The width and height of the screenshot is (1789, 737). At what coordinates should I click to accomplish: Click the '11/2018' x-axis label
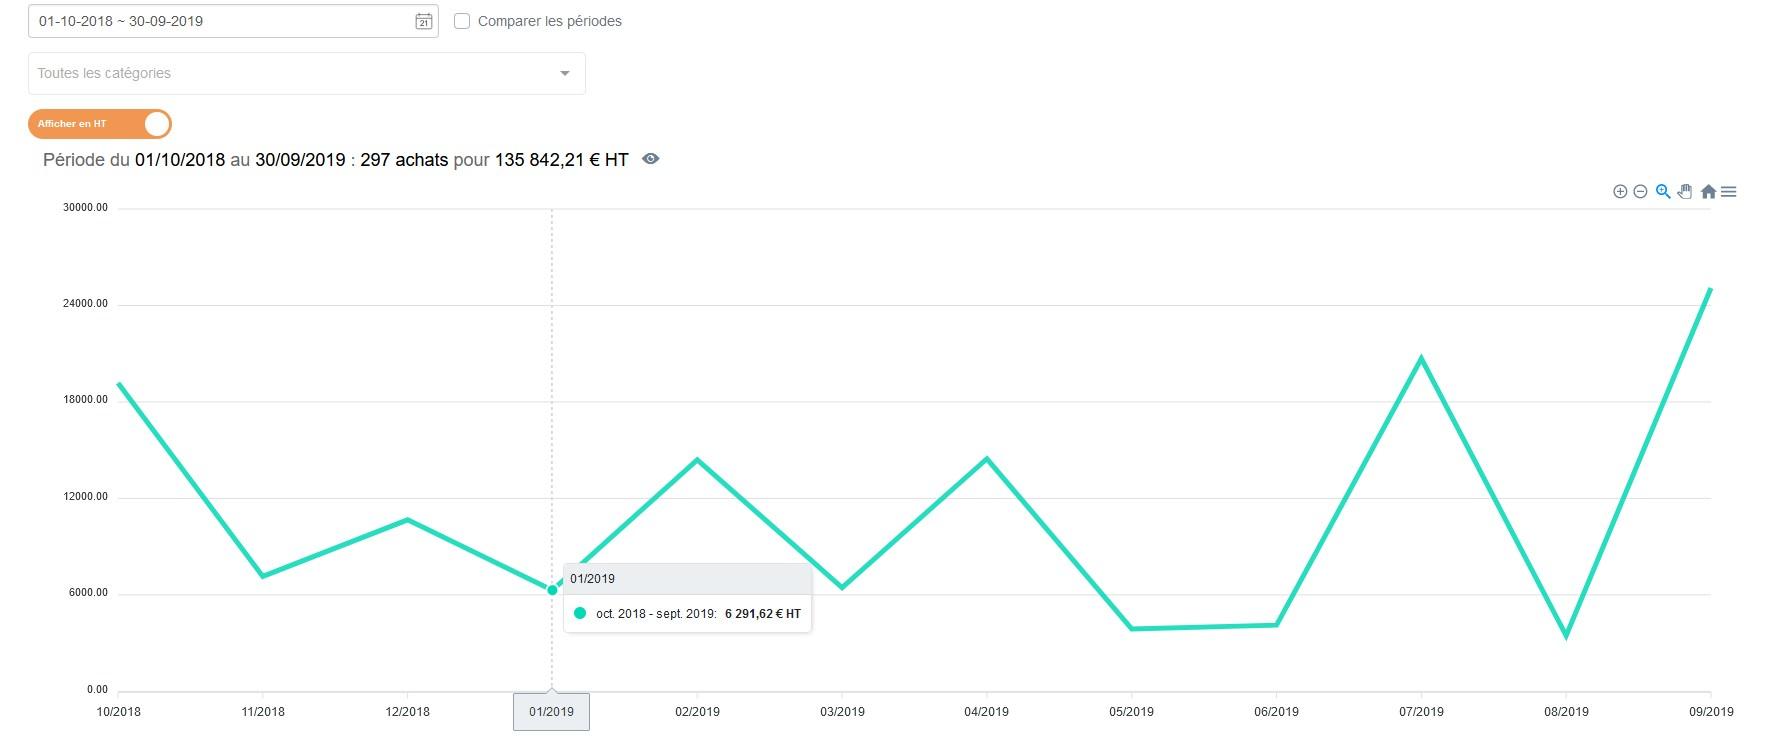click(263, 712)
